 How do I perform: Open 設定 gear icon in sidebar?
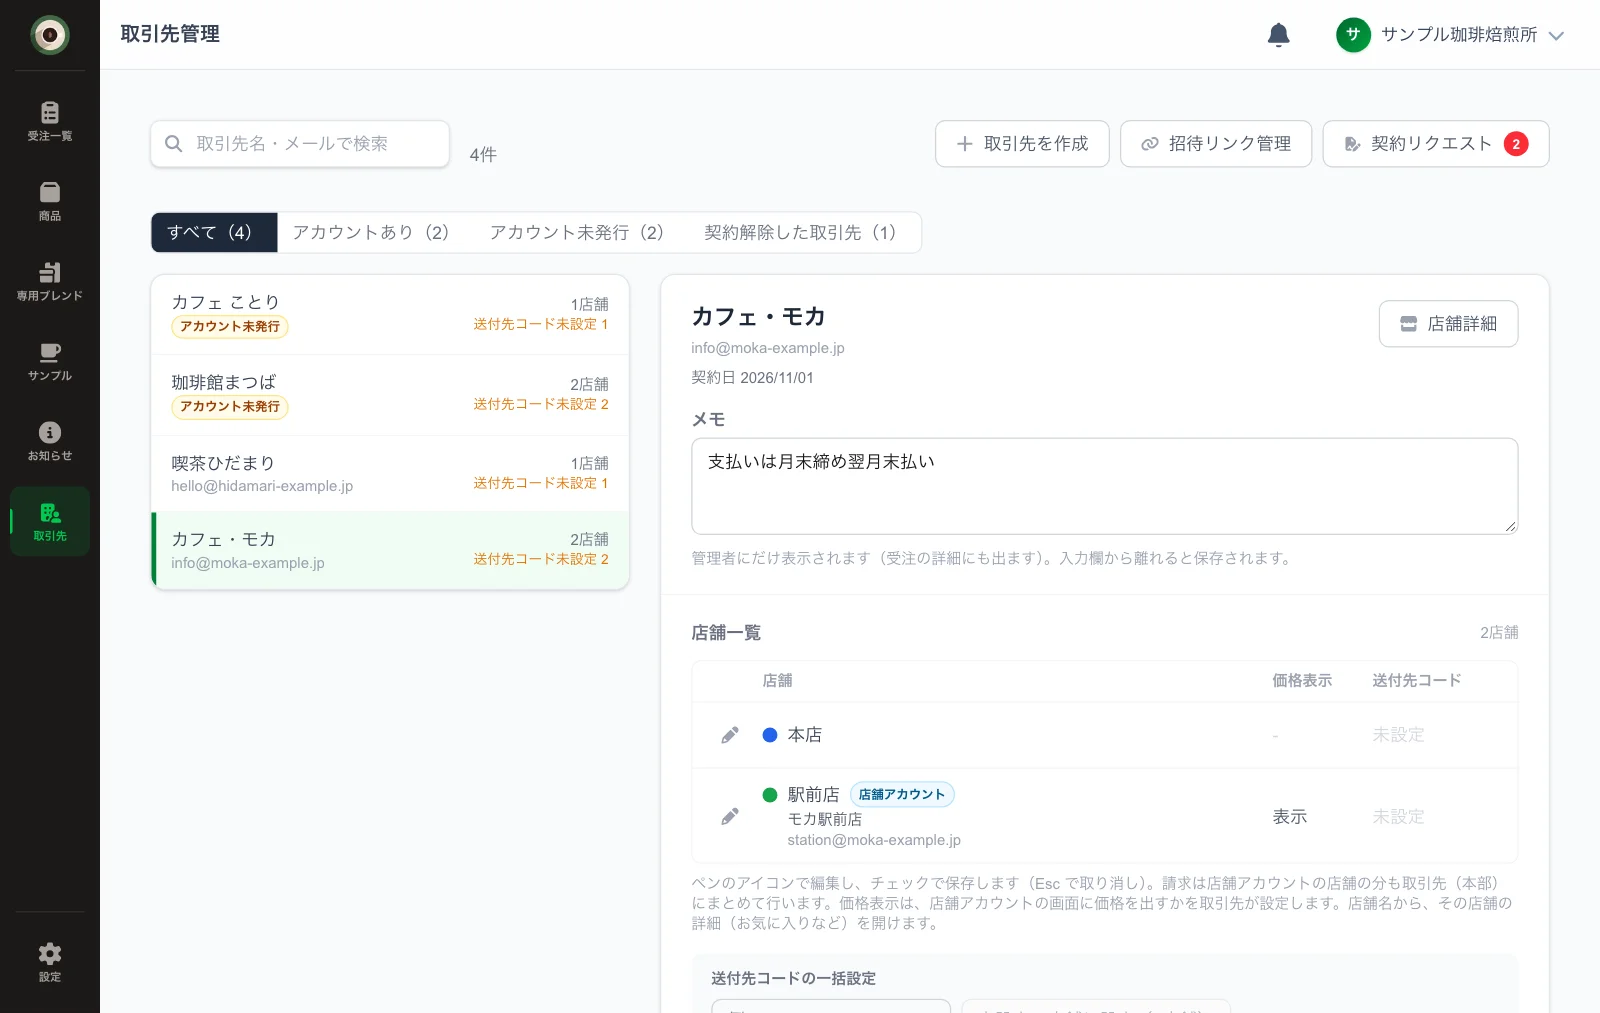click(50, 962)
